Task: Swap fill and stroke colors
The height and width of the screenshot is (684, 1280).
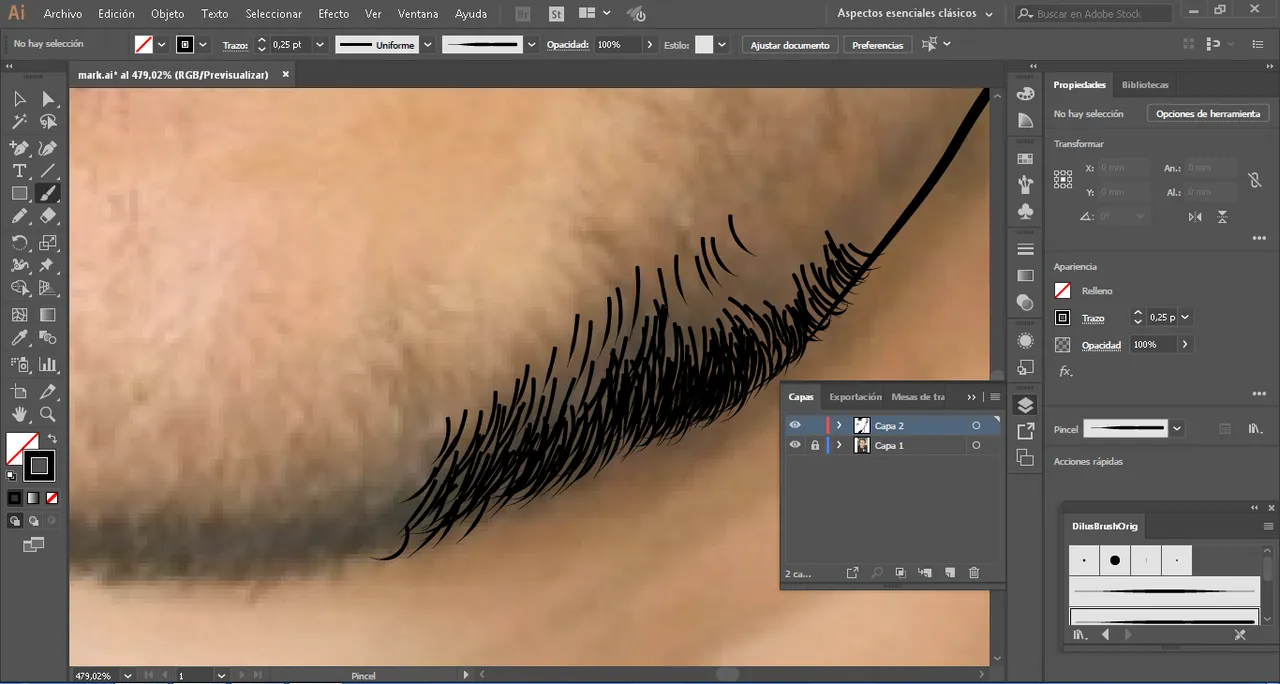Action: (x=52, y=438)
